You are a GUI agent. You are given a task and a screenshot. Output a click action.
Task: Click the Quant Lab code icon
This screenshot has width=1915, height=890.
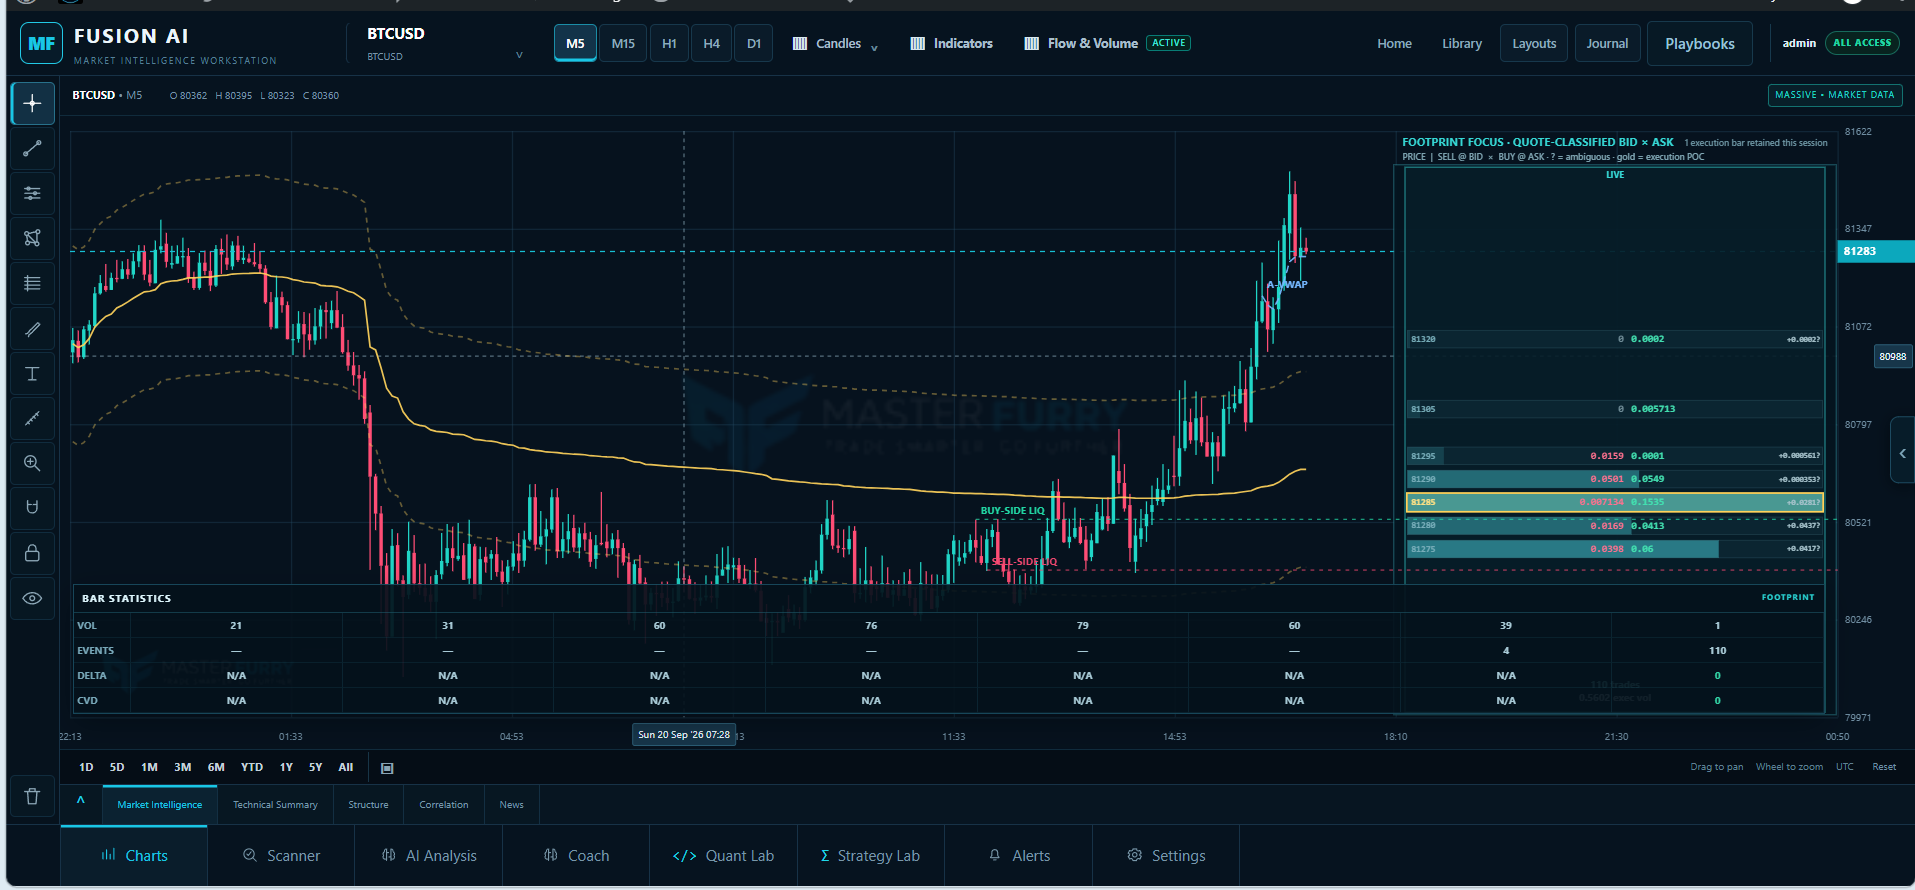coord(685,856)
